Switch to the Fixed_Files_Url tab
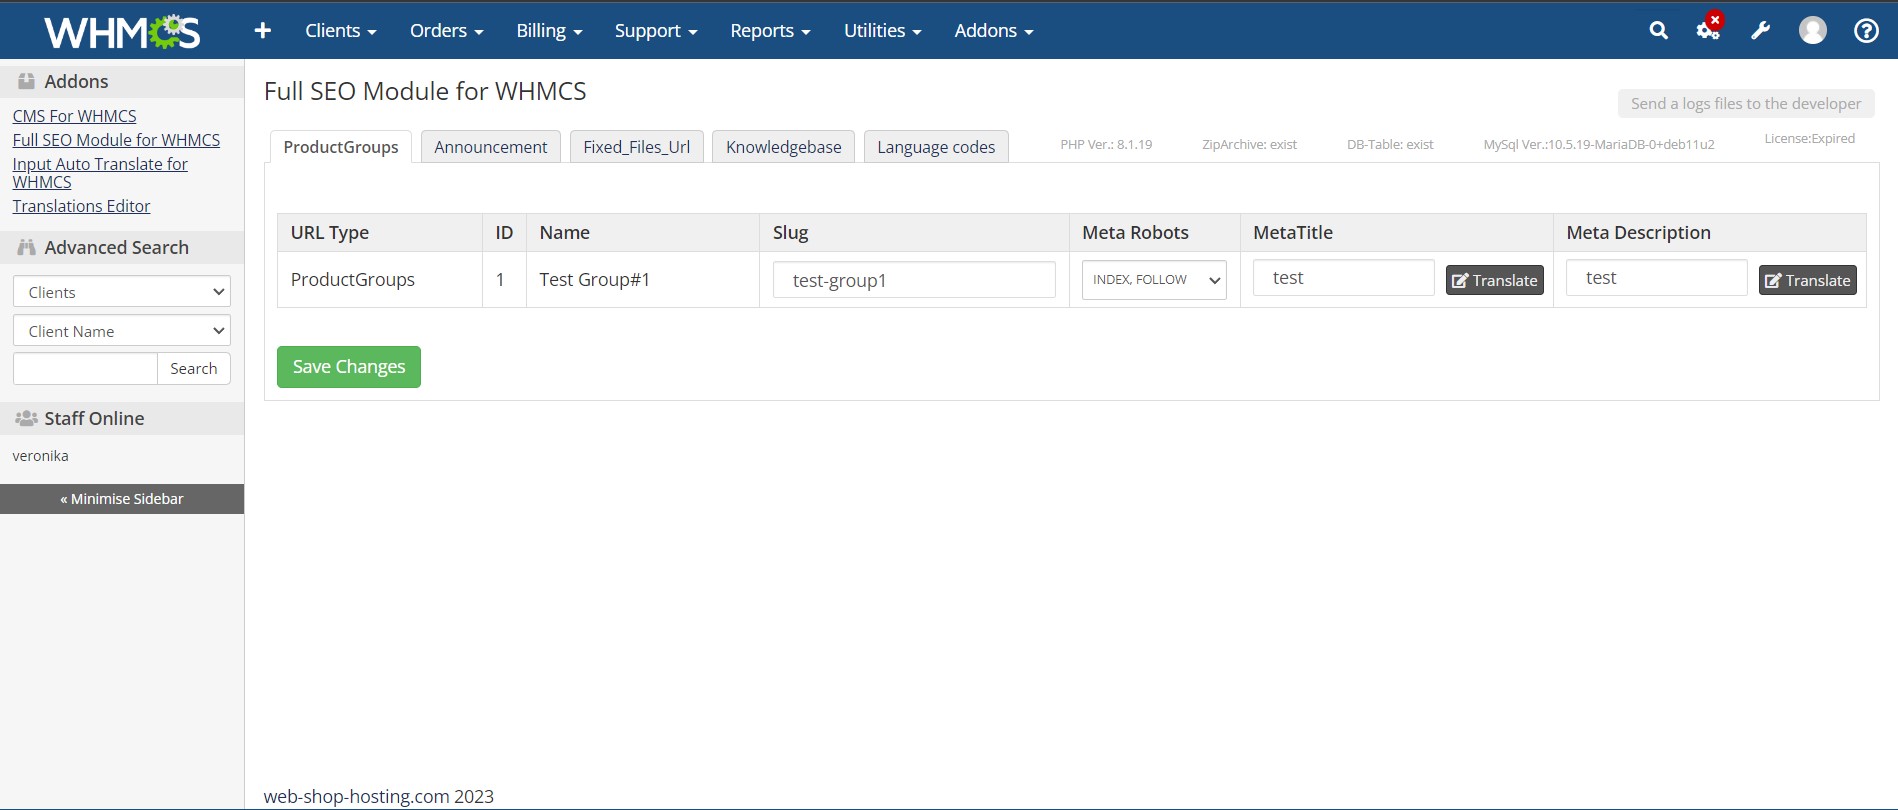This screenshot has height=810, width=1898. [637, 147]
